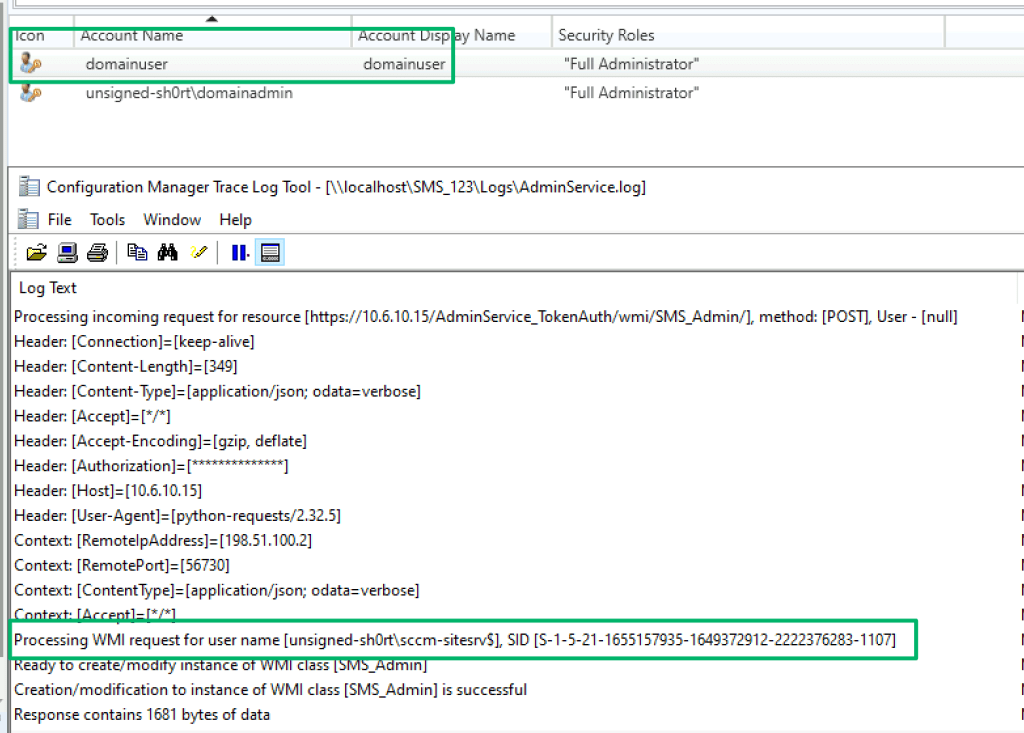Select the log line about sccm-sitesrv$ WMI request
Viewport: 1024px width, 733px height.
(455, 640)
